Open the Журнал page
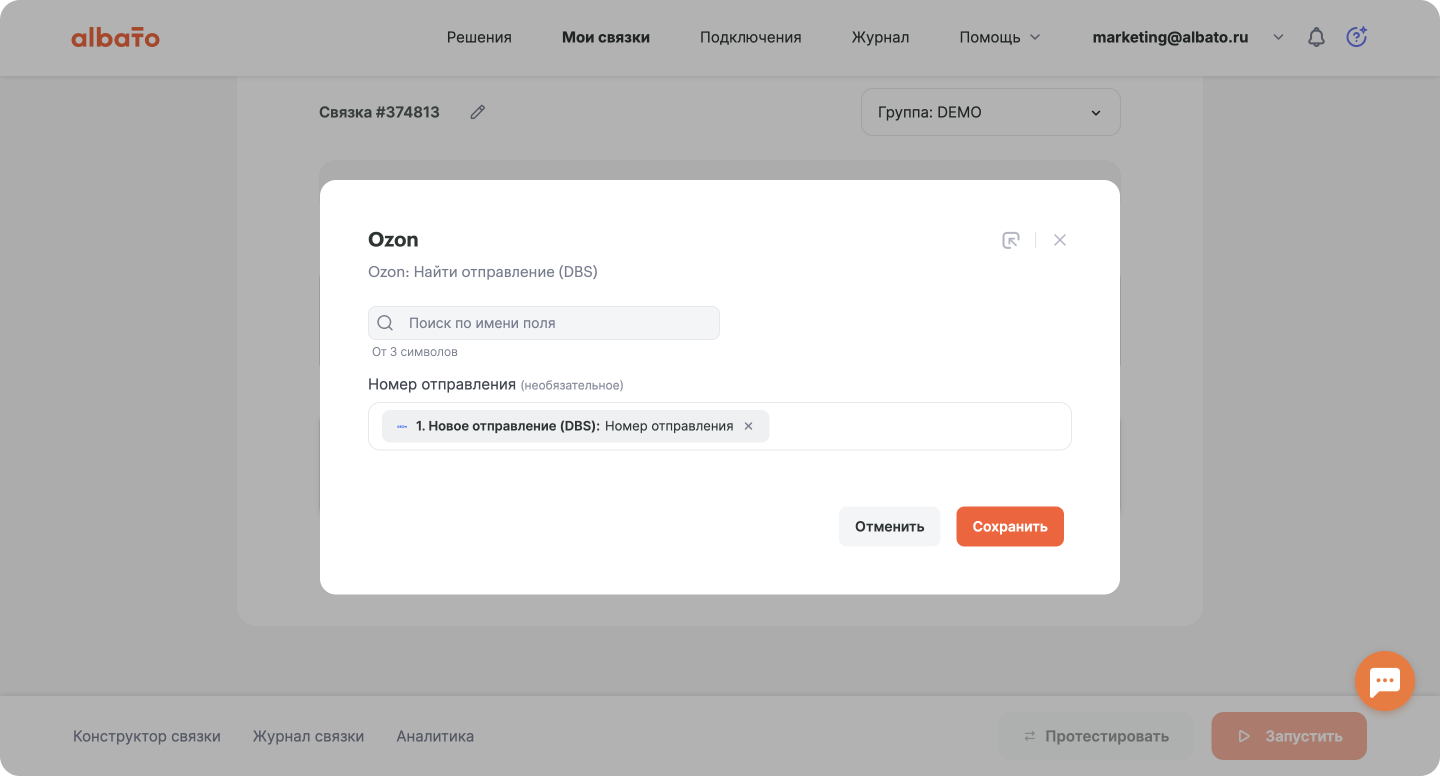The height and width of the screenshot is (776, 1440). pos(880,37)
